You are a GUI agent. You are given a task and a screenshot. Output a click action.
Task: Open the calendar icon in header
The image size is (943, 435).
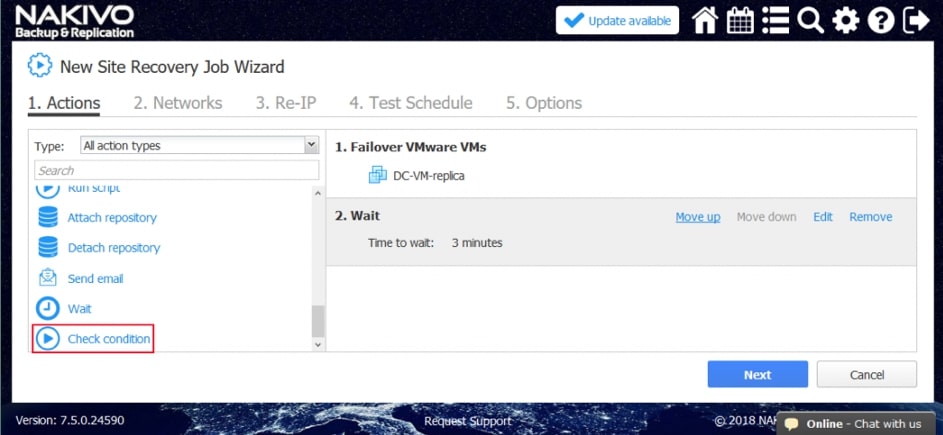[x=740, y=20]
